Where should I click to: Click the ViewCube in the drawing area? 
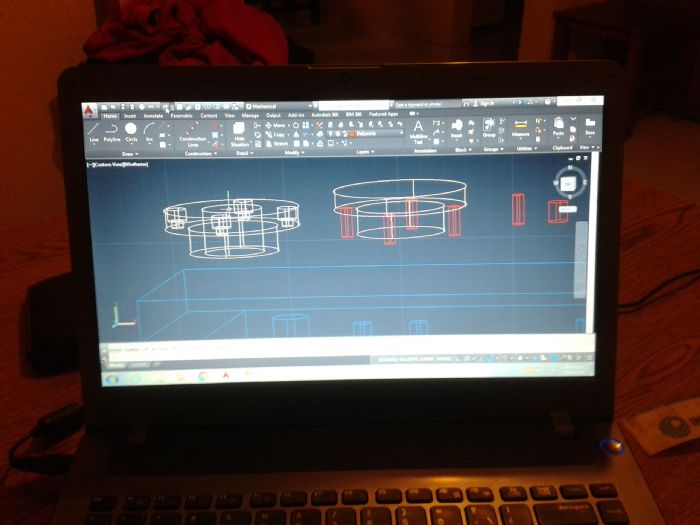coord(569,182)
